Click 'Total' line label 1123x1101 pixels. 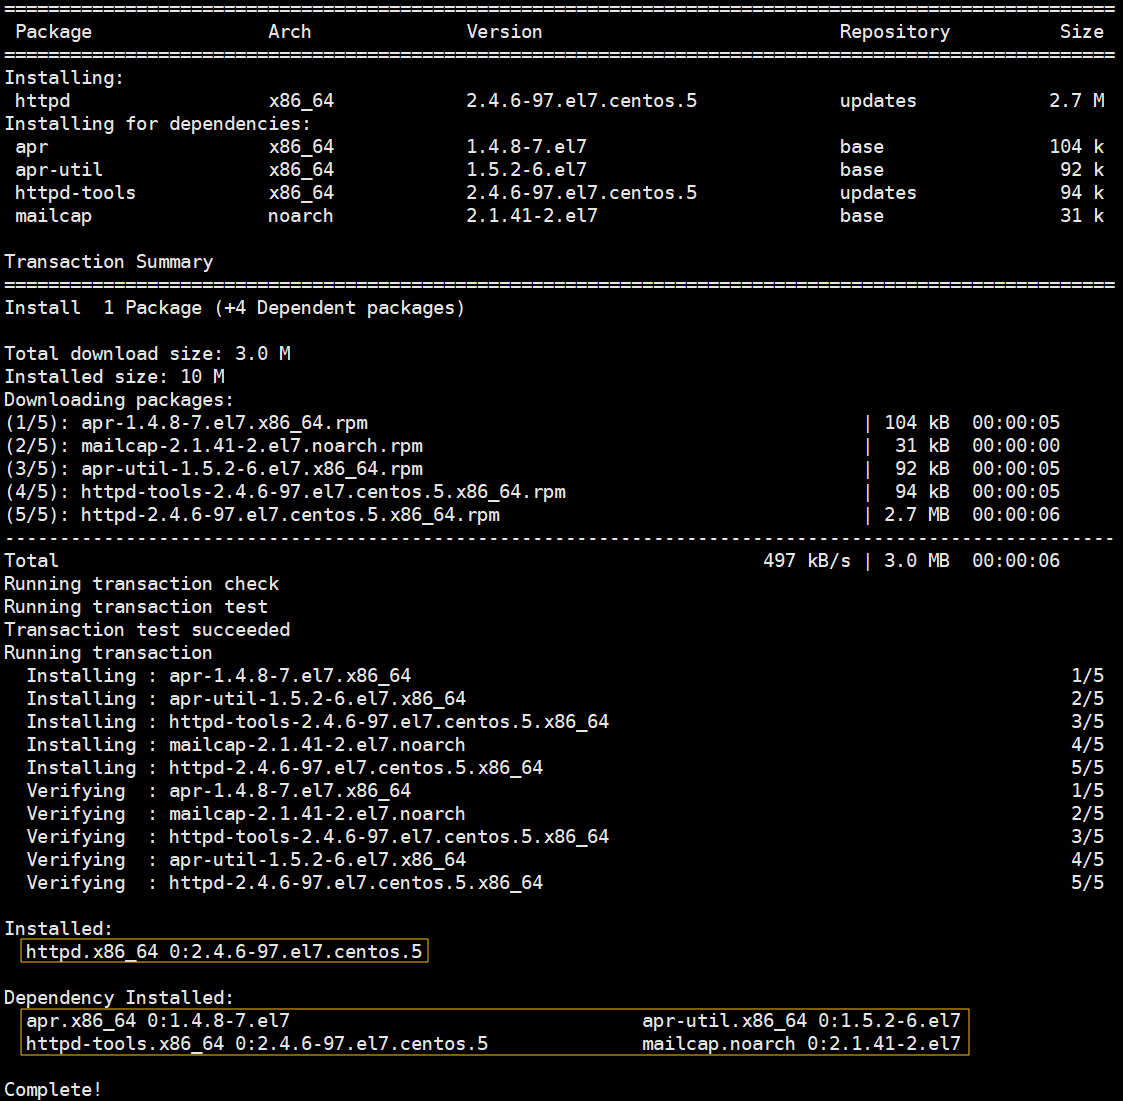(x=32, y=560)
